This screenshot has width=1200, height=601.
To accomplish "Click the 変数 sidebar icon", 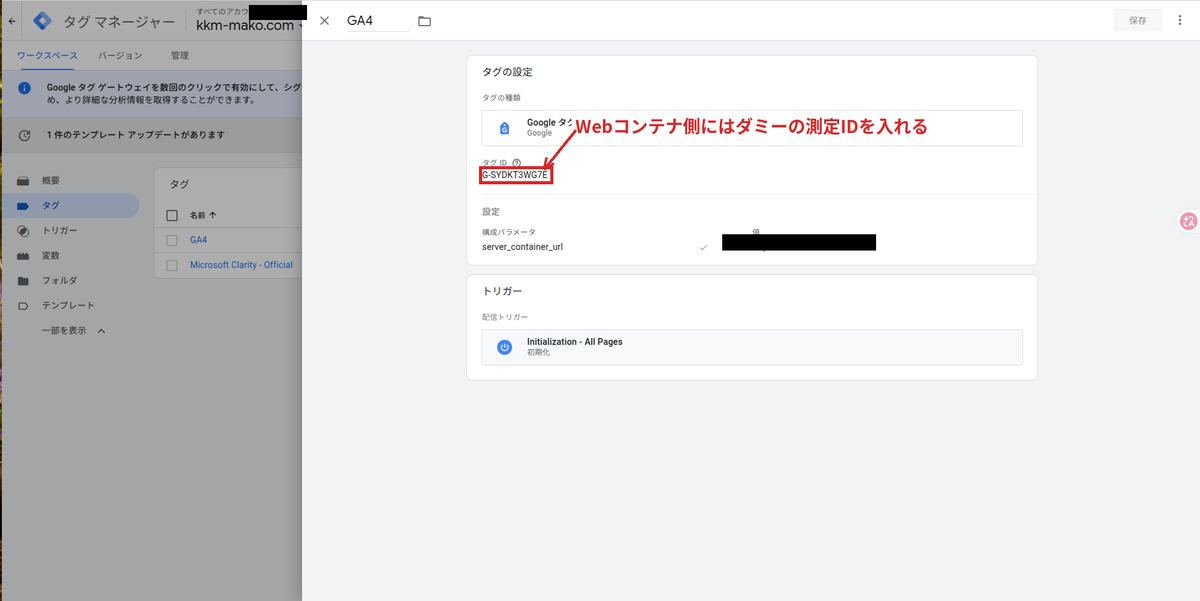I will (23, 256).
